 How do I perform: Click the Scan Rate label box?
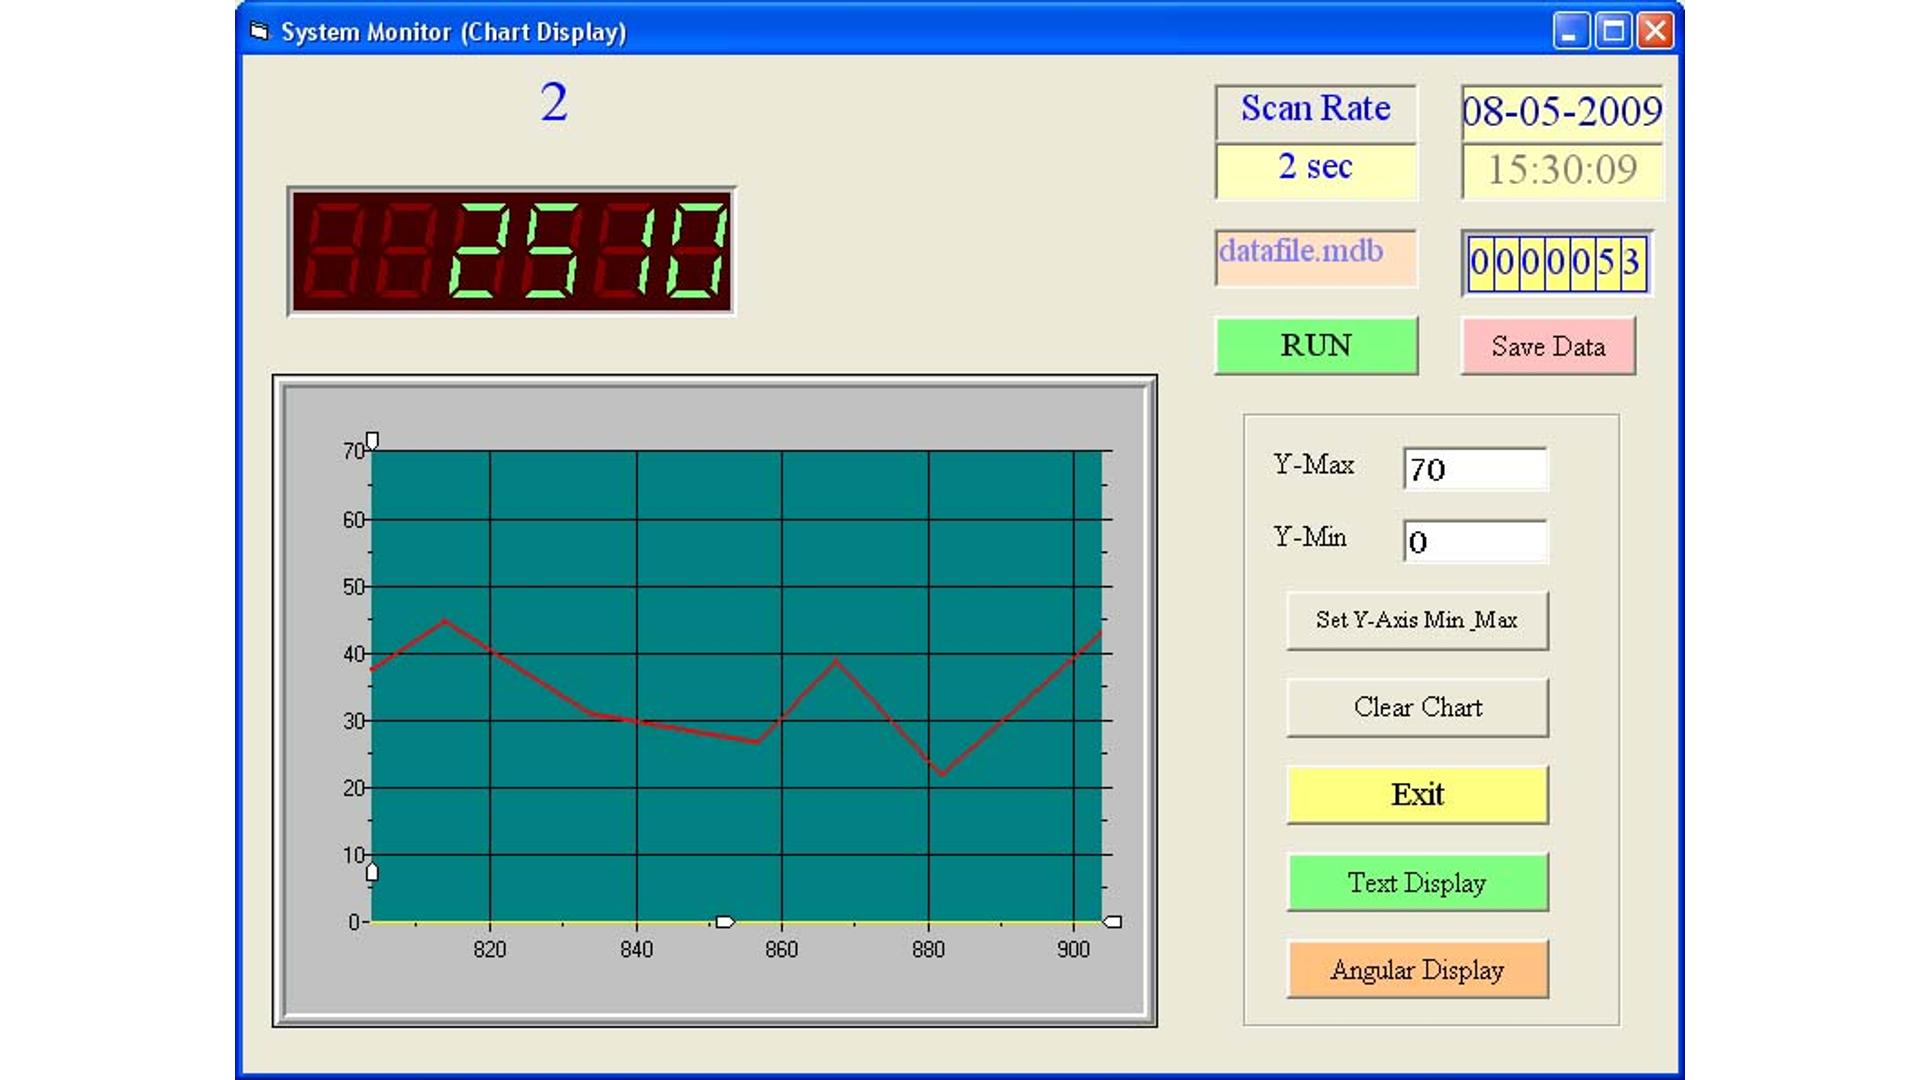point(1316,112)
